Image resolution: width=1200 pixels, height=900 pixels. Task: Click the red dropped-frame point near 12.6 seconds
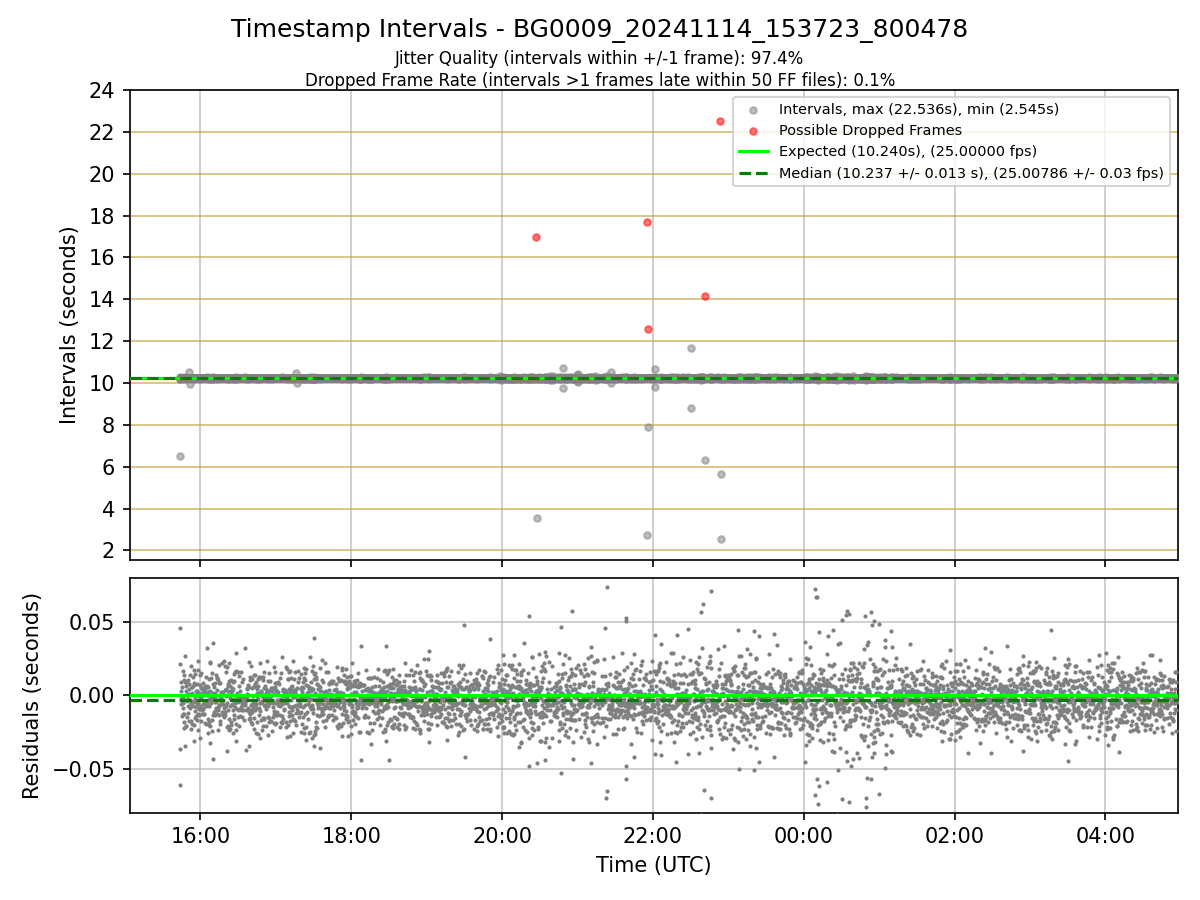(648, 329)
